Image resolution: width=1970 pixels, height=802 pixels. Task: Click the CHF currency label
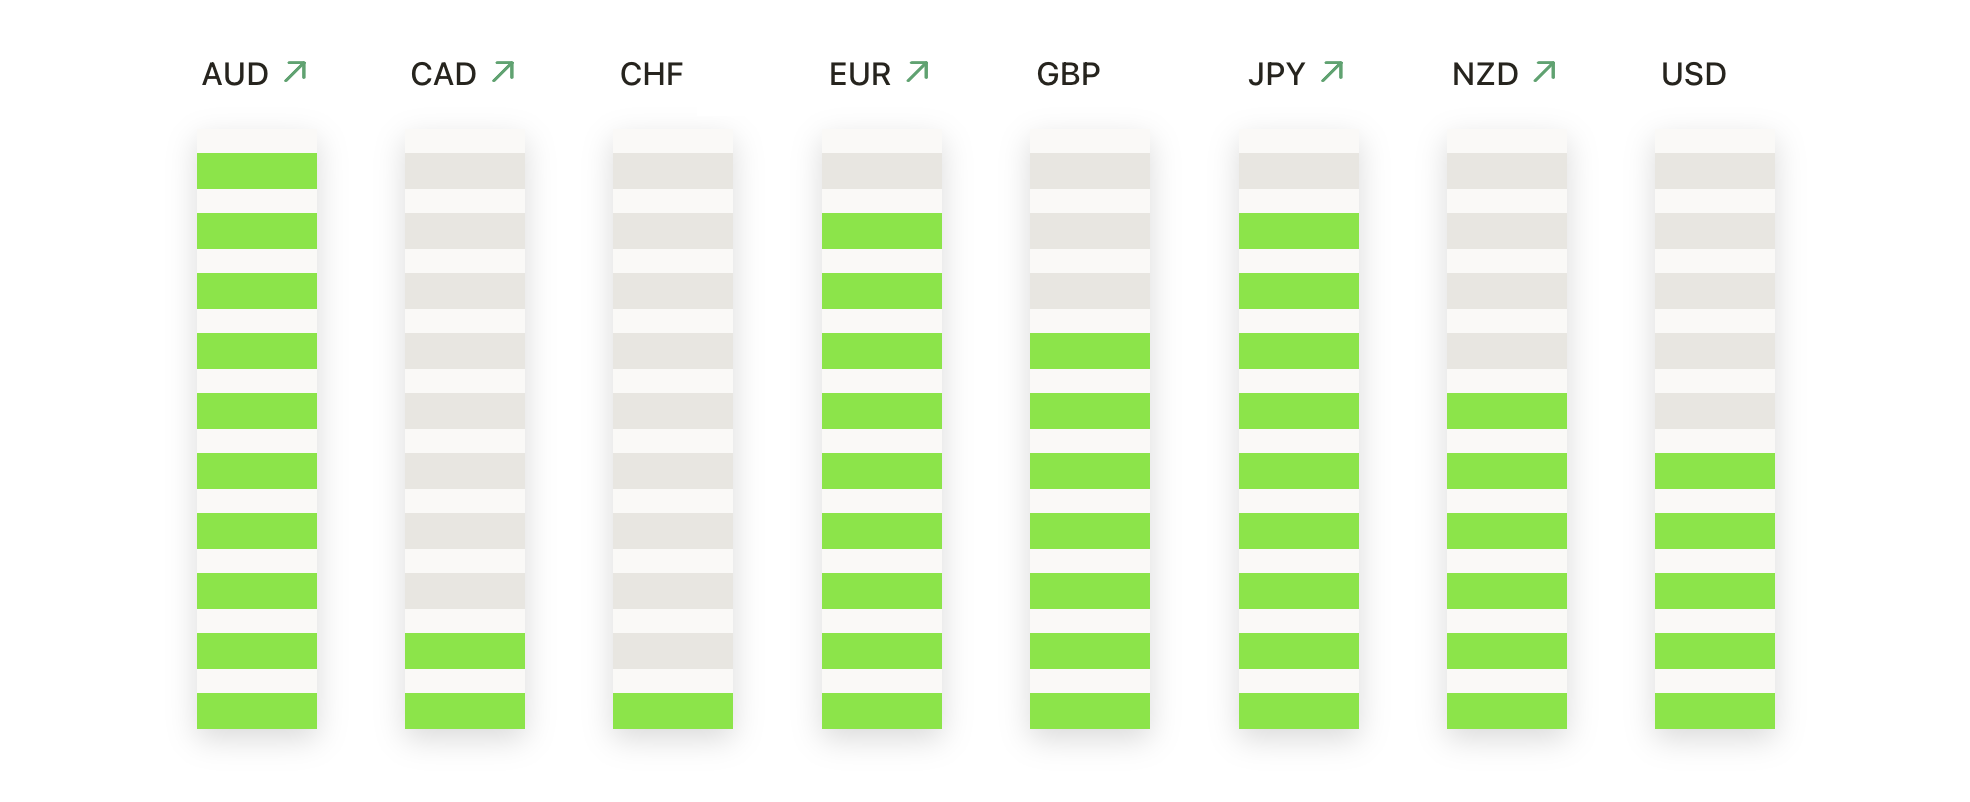coord(652,75)
